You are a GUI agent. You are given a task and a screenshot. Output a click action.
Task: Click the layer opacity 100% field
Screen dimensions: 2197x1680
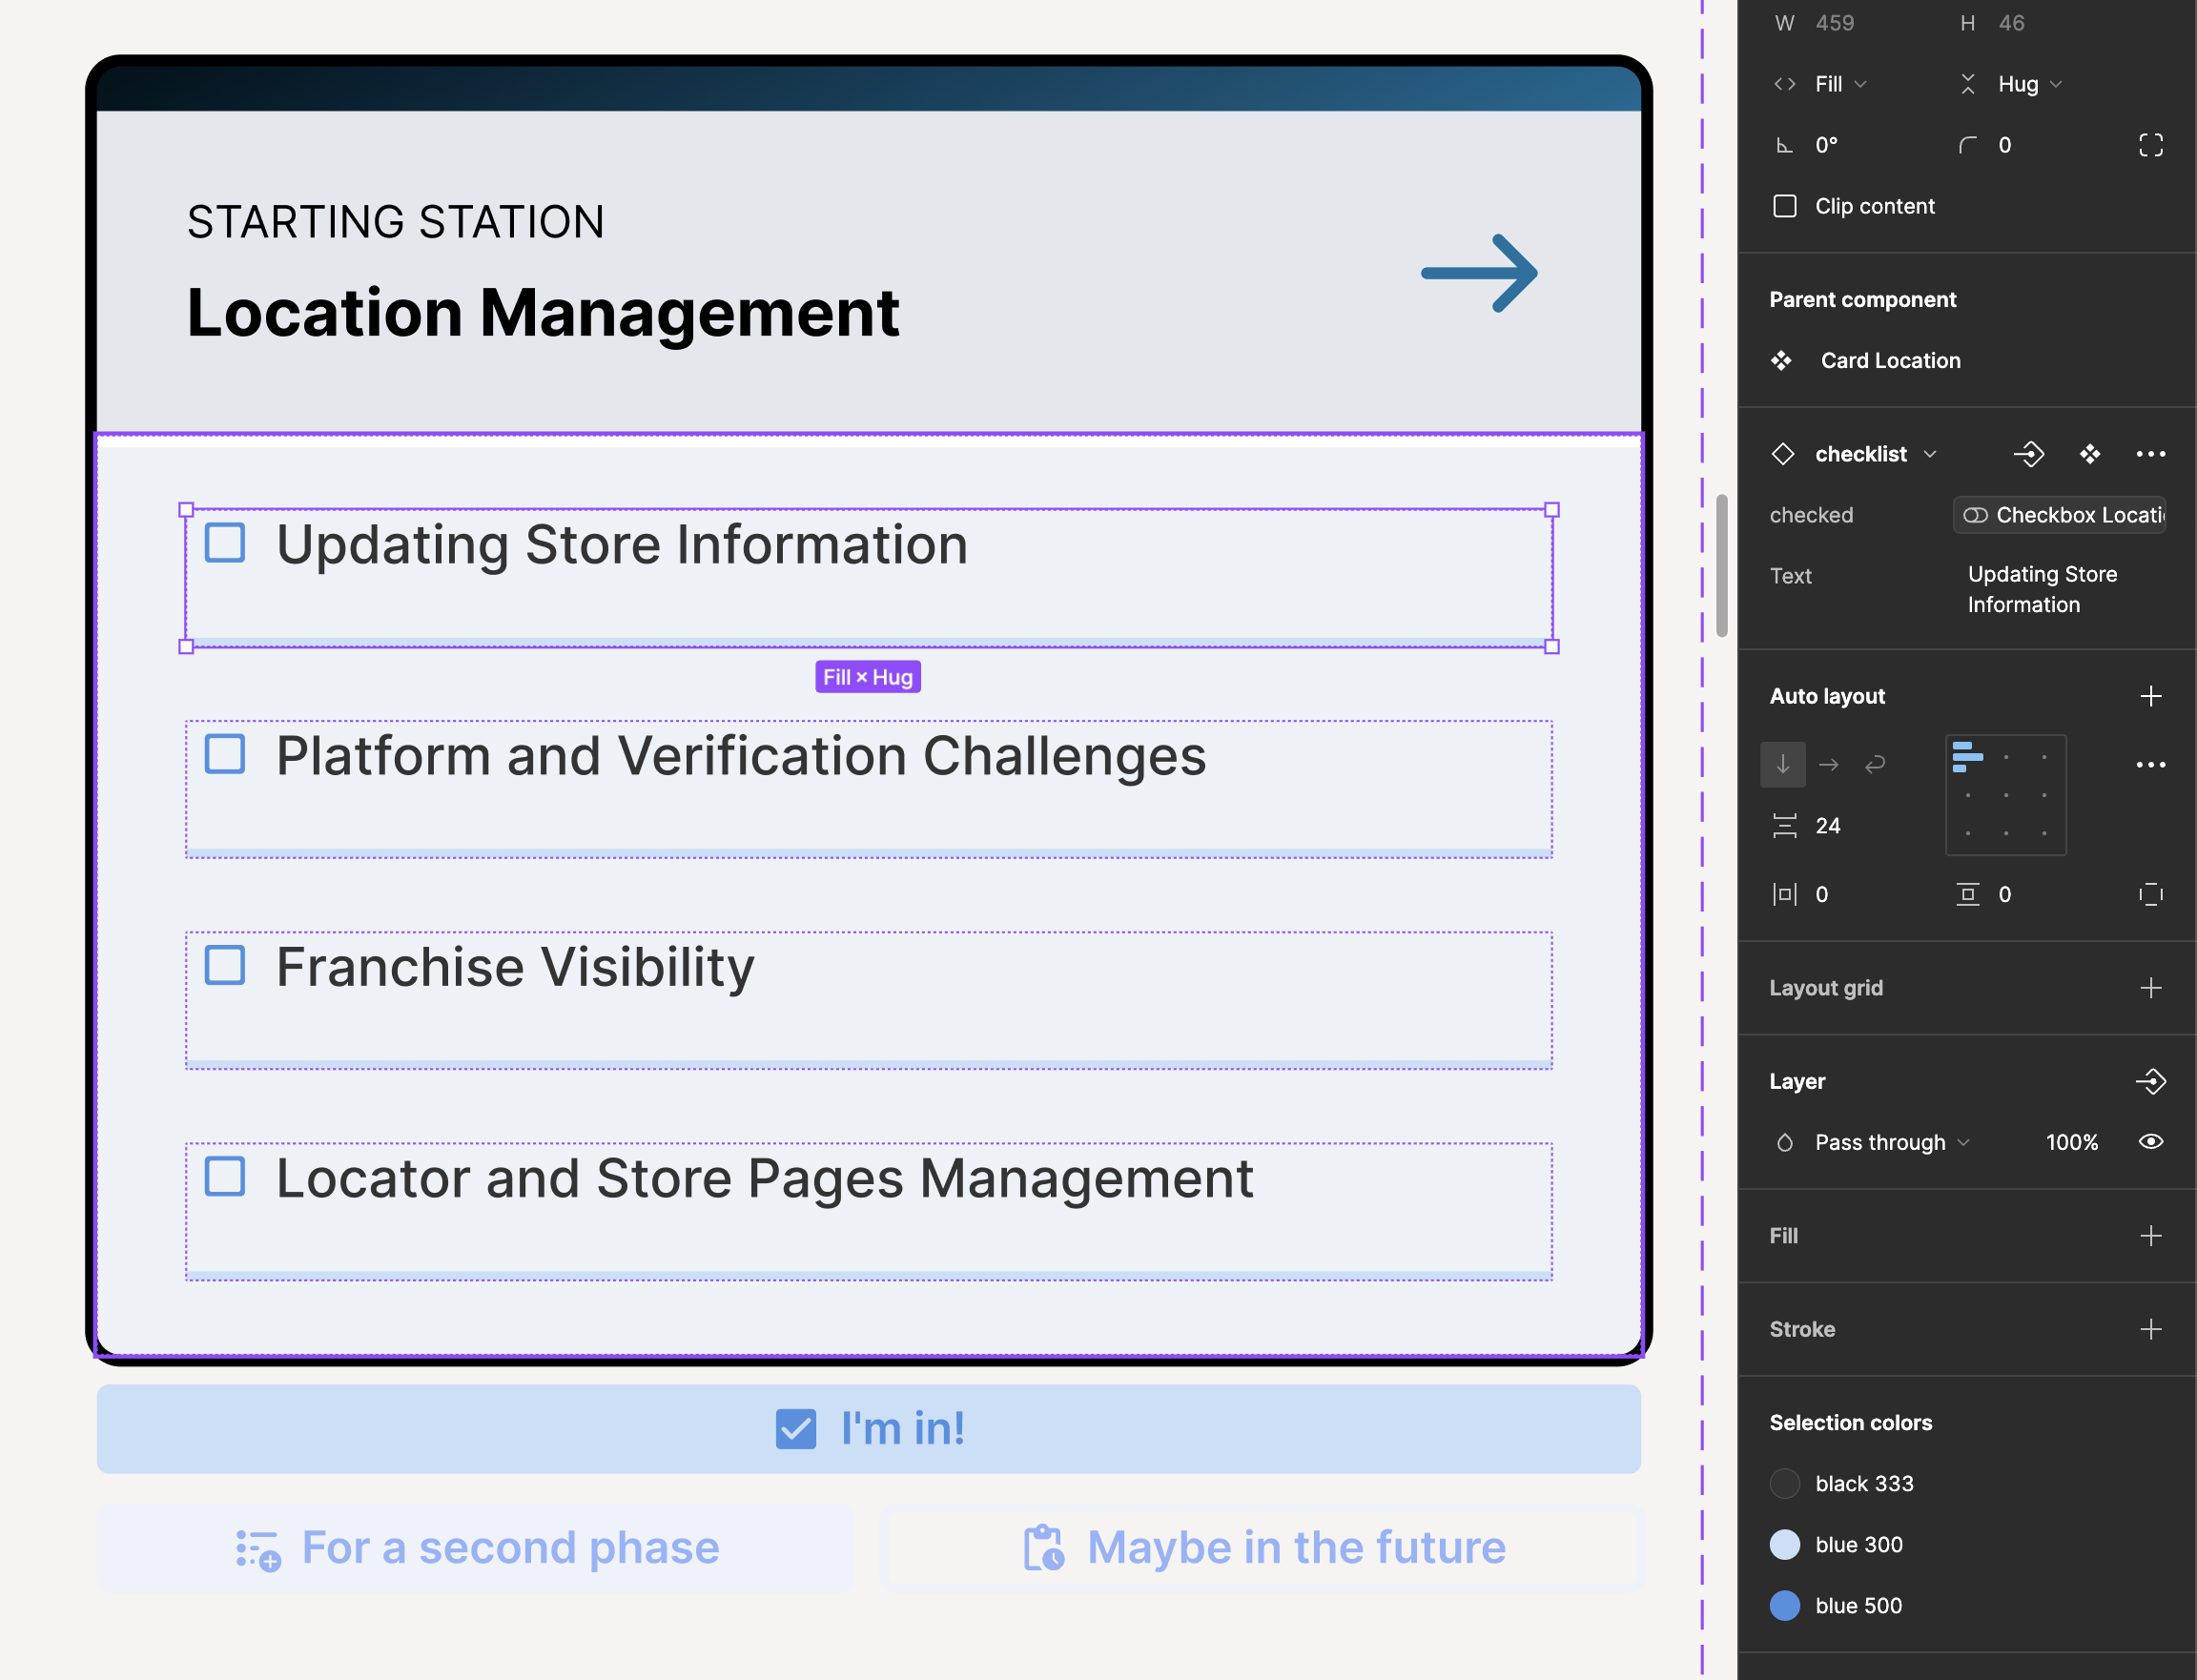[x=2071, y=1142]
